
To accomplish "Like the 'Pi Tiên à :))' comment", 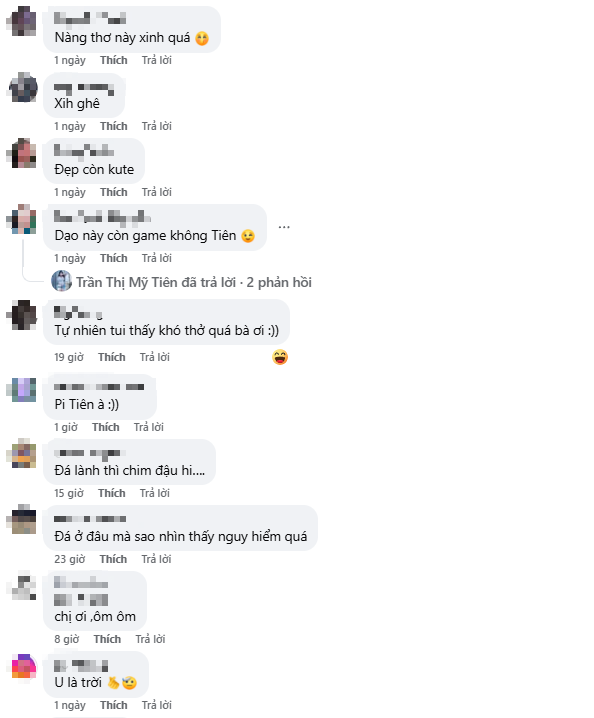I will [x=105, y=427].
